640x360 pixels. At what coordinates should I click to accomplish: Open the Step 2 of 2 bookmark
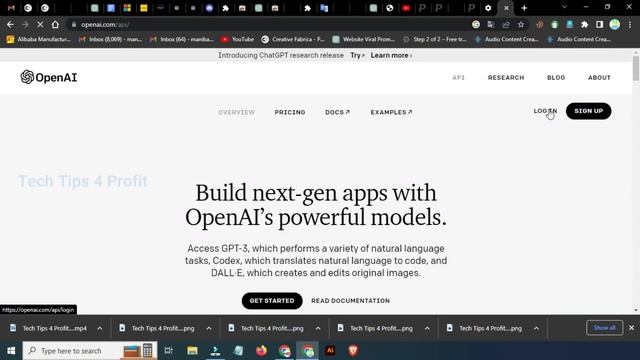click(435, 39)
